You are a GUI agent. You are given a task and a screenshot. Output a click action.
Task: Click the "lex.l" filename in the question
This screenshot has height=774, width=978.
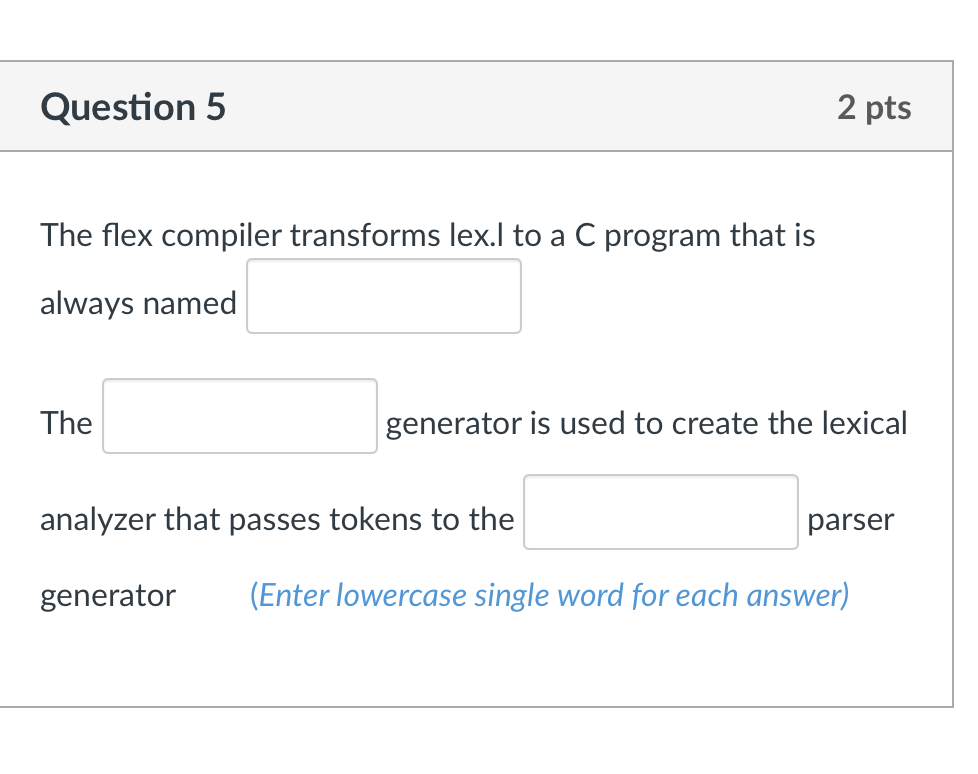pyautogui.click(x=476, y=235)
